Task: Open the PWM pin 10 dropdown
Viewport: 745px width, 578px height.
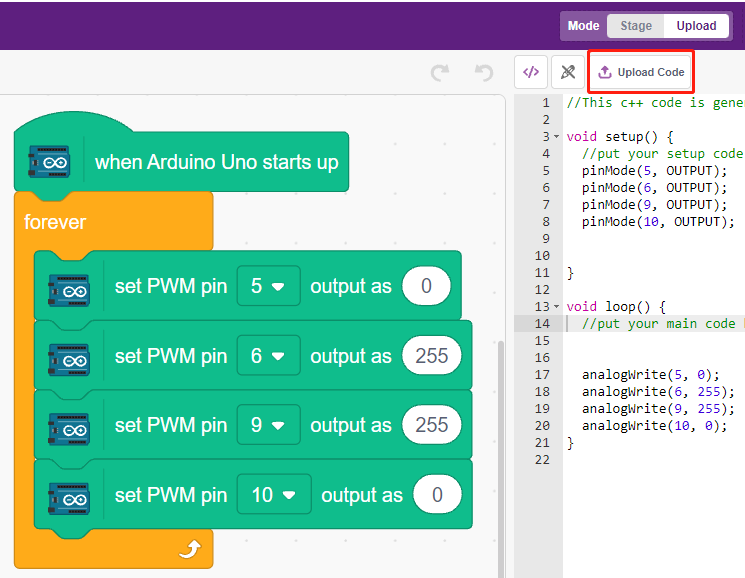Action: [x=274, y=494]
